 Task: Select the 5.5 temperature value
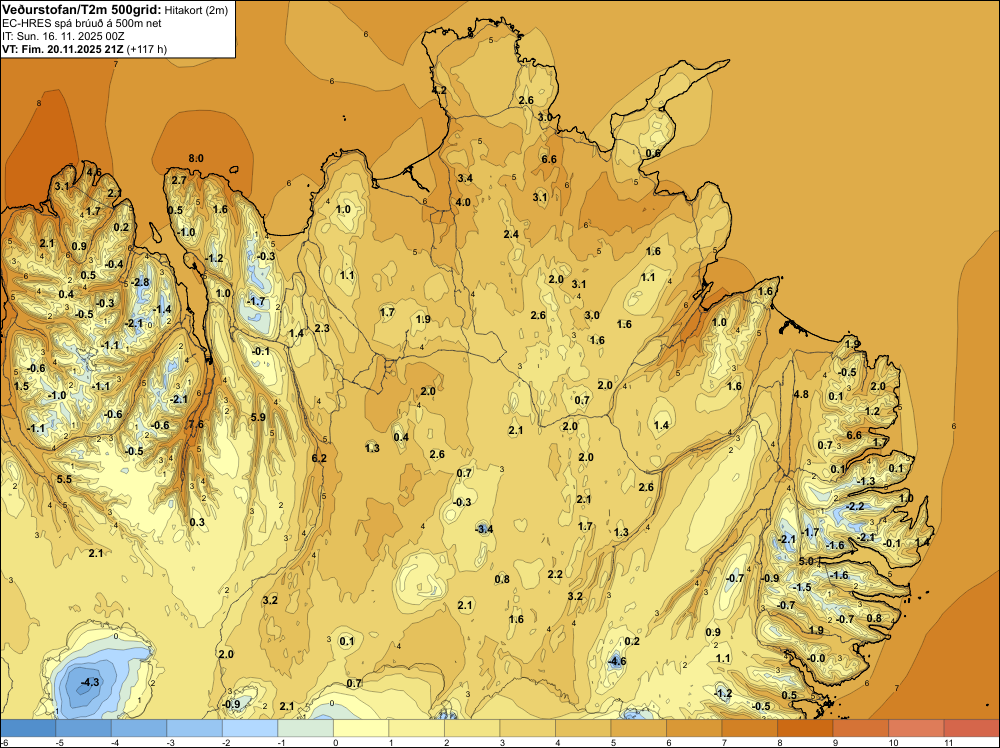coord(64,479)
